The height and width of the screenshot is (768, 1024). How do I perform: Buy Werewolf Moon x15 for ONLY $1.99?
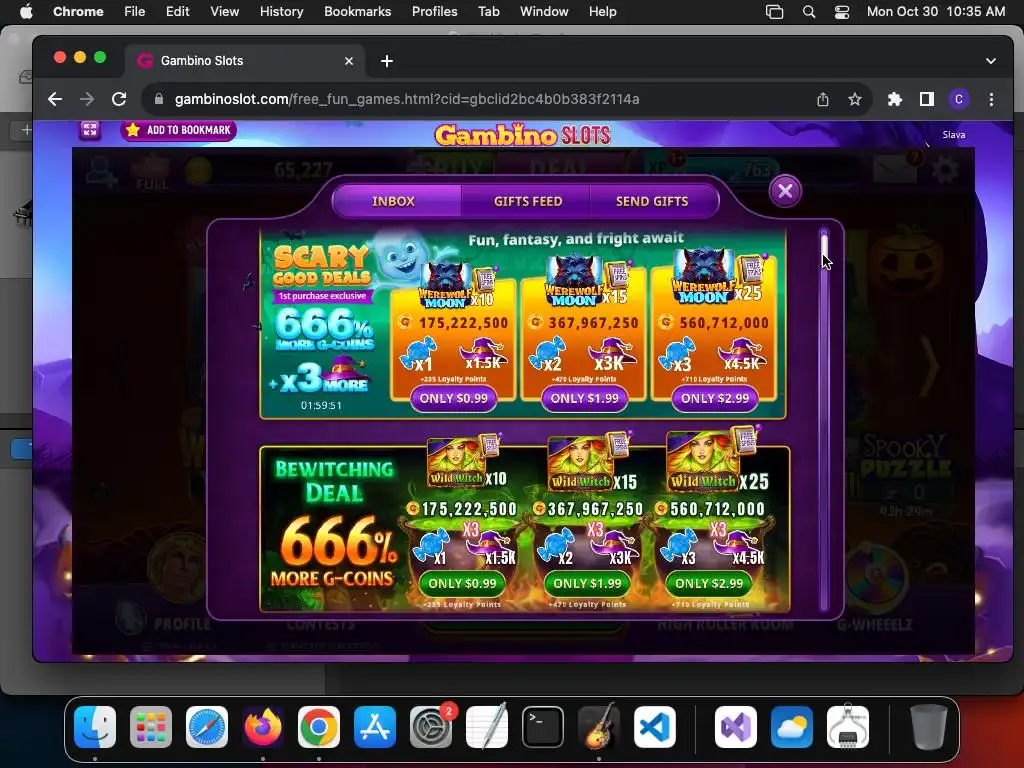(x=584, y=398)
